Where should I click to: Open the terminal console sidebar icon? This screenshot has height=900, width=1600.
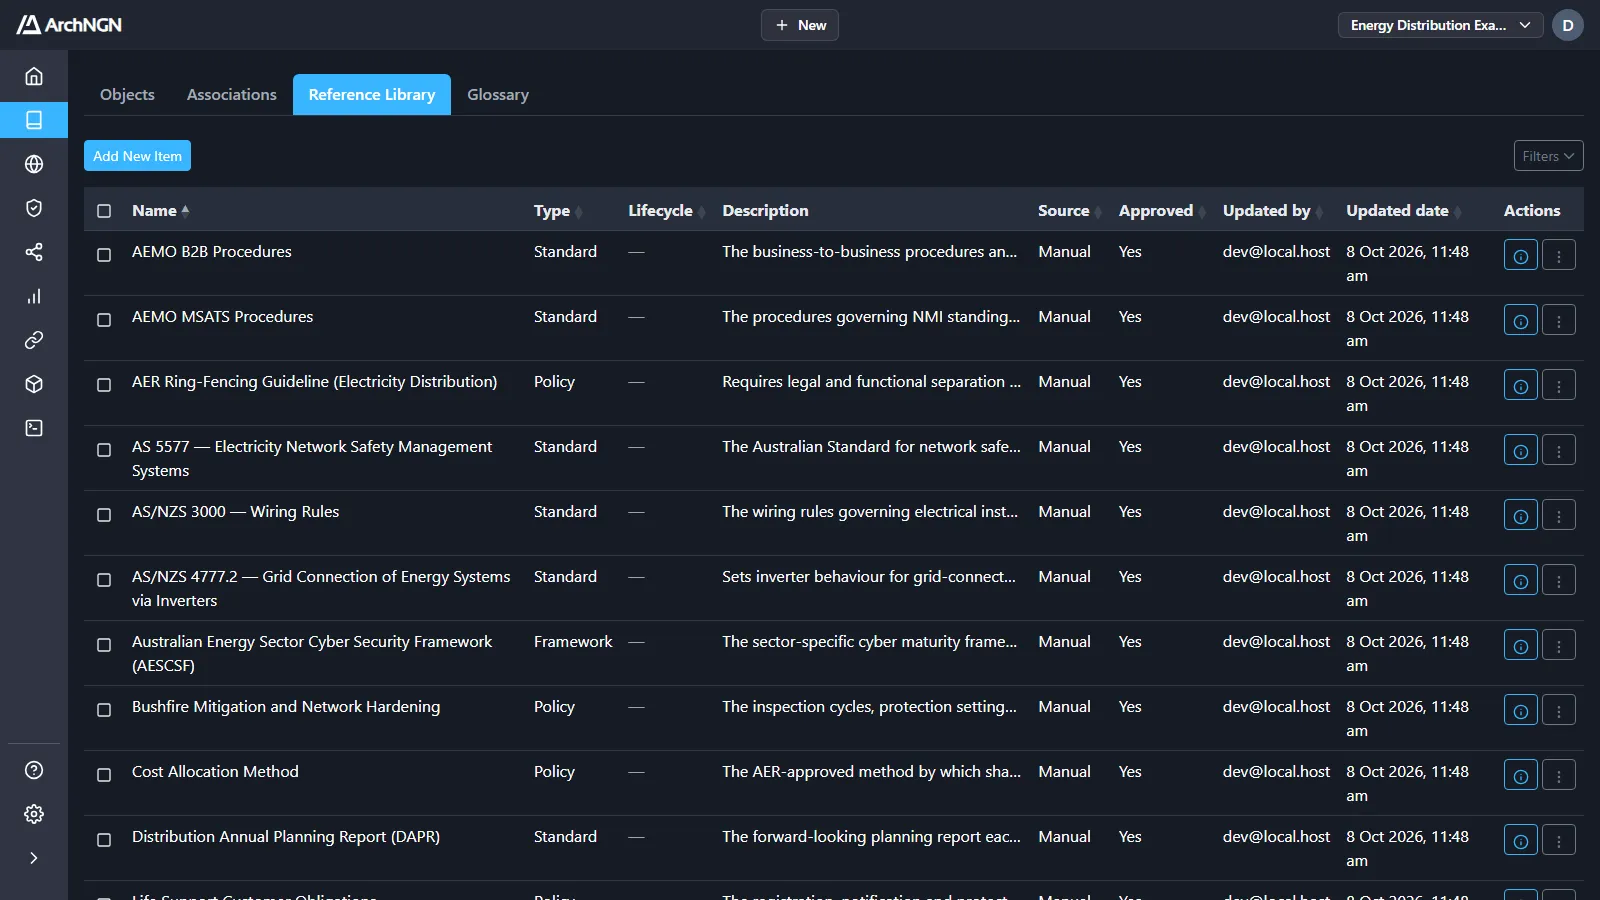(34, 428)
